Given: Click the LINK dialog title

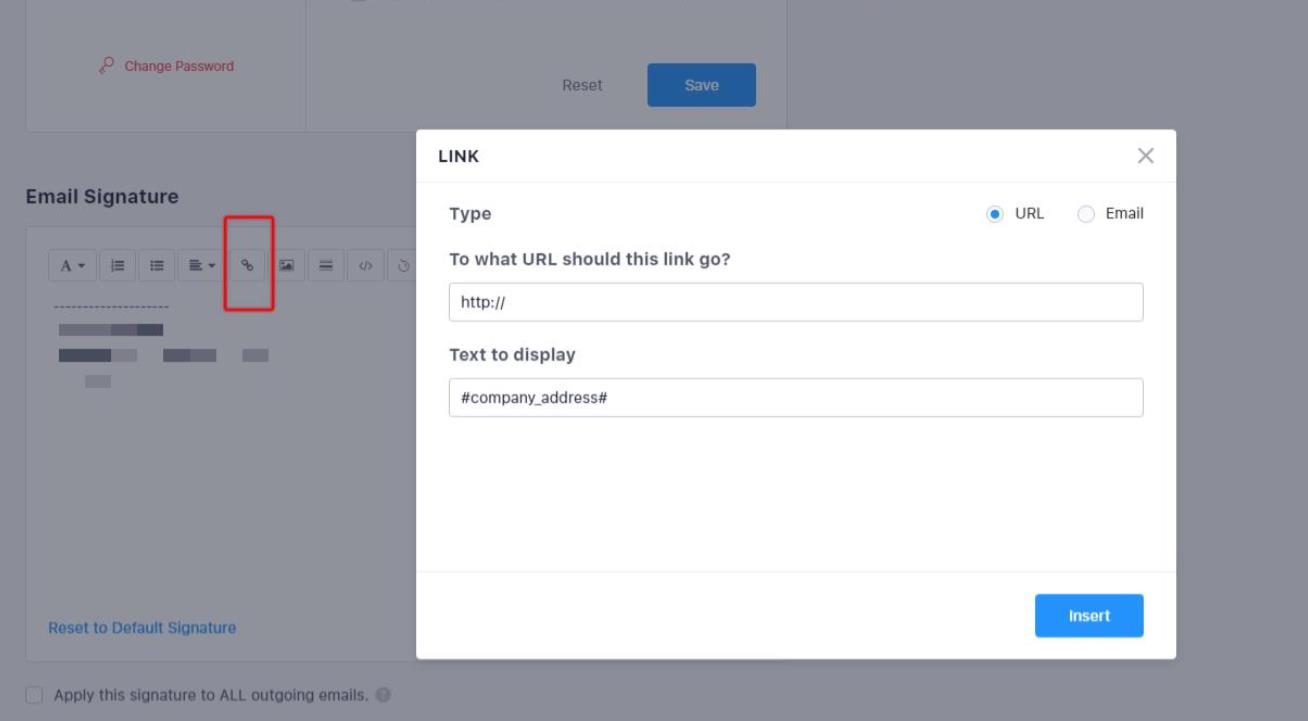Looking at the screenshot, I should pos(459,156).
